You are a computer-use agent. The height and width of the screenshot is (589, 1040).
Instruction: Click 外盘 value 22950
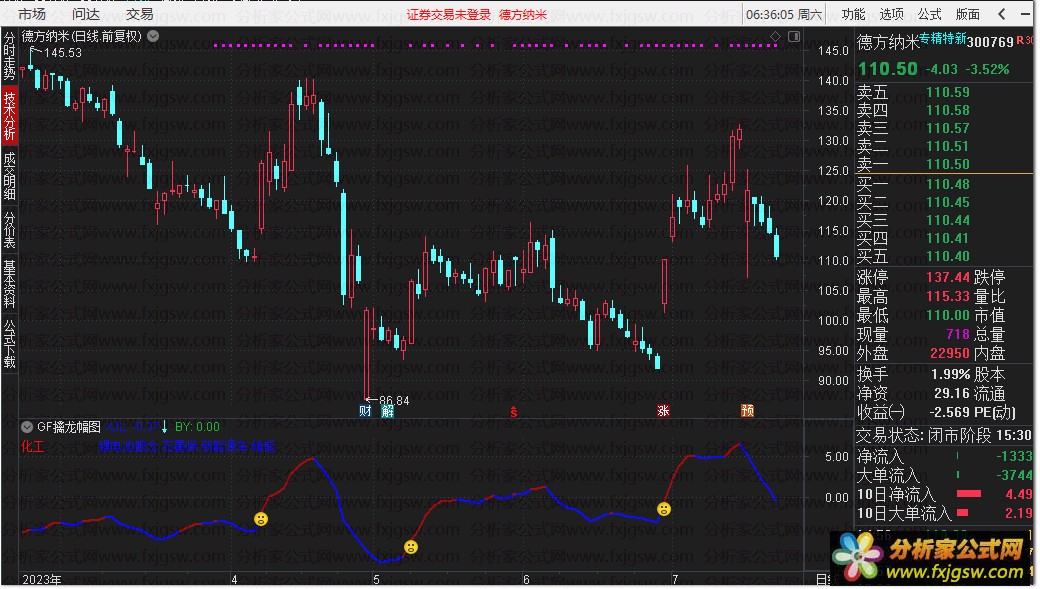tap(950, 354)
